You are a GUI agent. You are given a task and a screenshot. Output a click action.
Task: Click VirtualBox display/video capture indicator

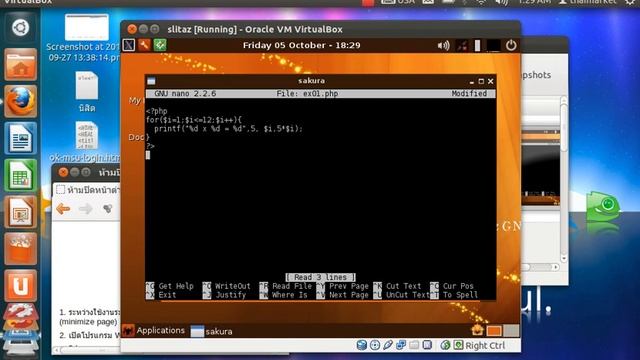(427, 345)
